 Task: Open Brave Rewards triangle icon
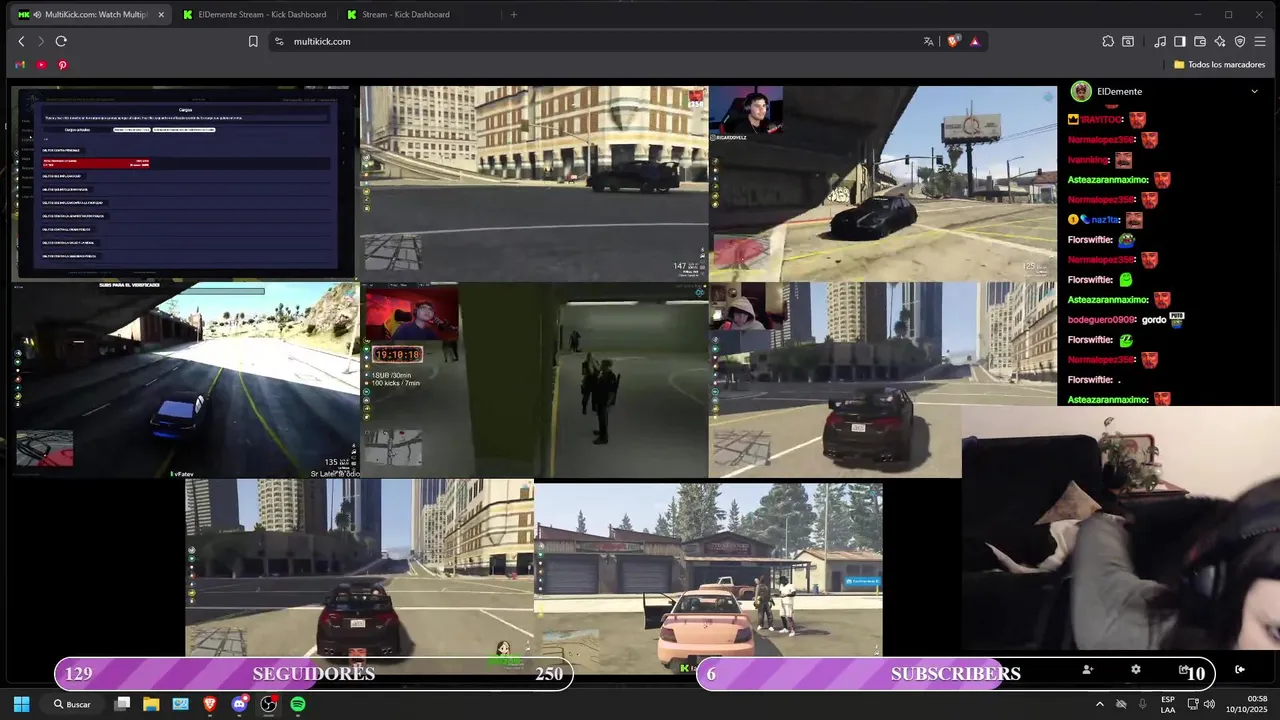click(x=975, y=41)
